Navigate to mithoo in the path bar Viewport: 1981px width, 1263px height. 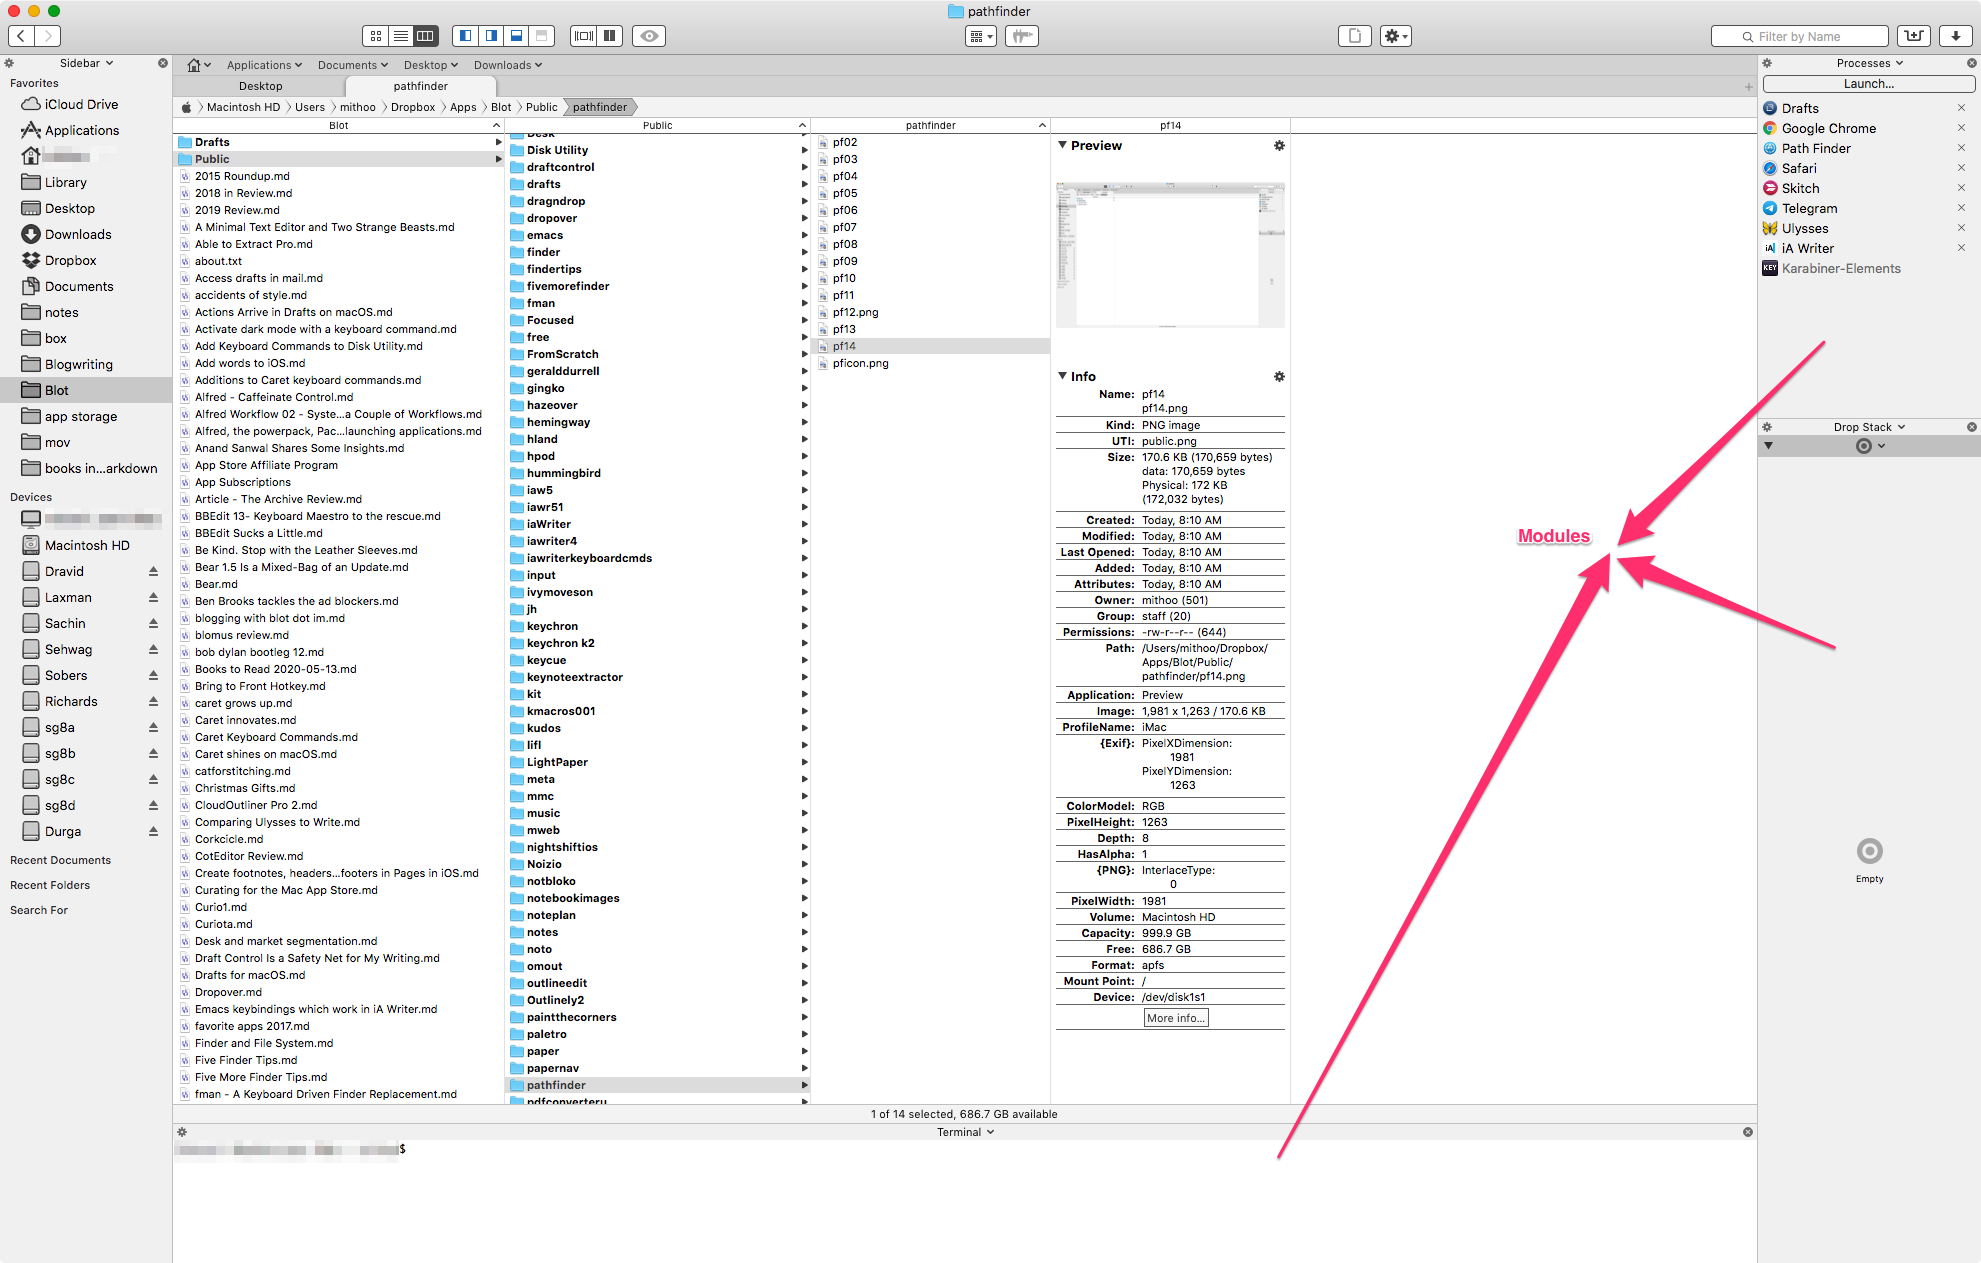357,107
